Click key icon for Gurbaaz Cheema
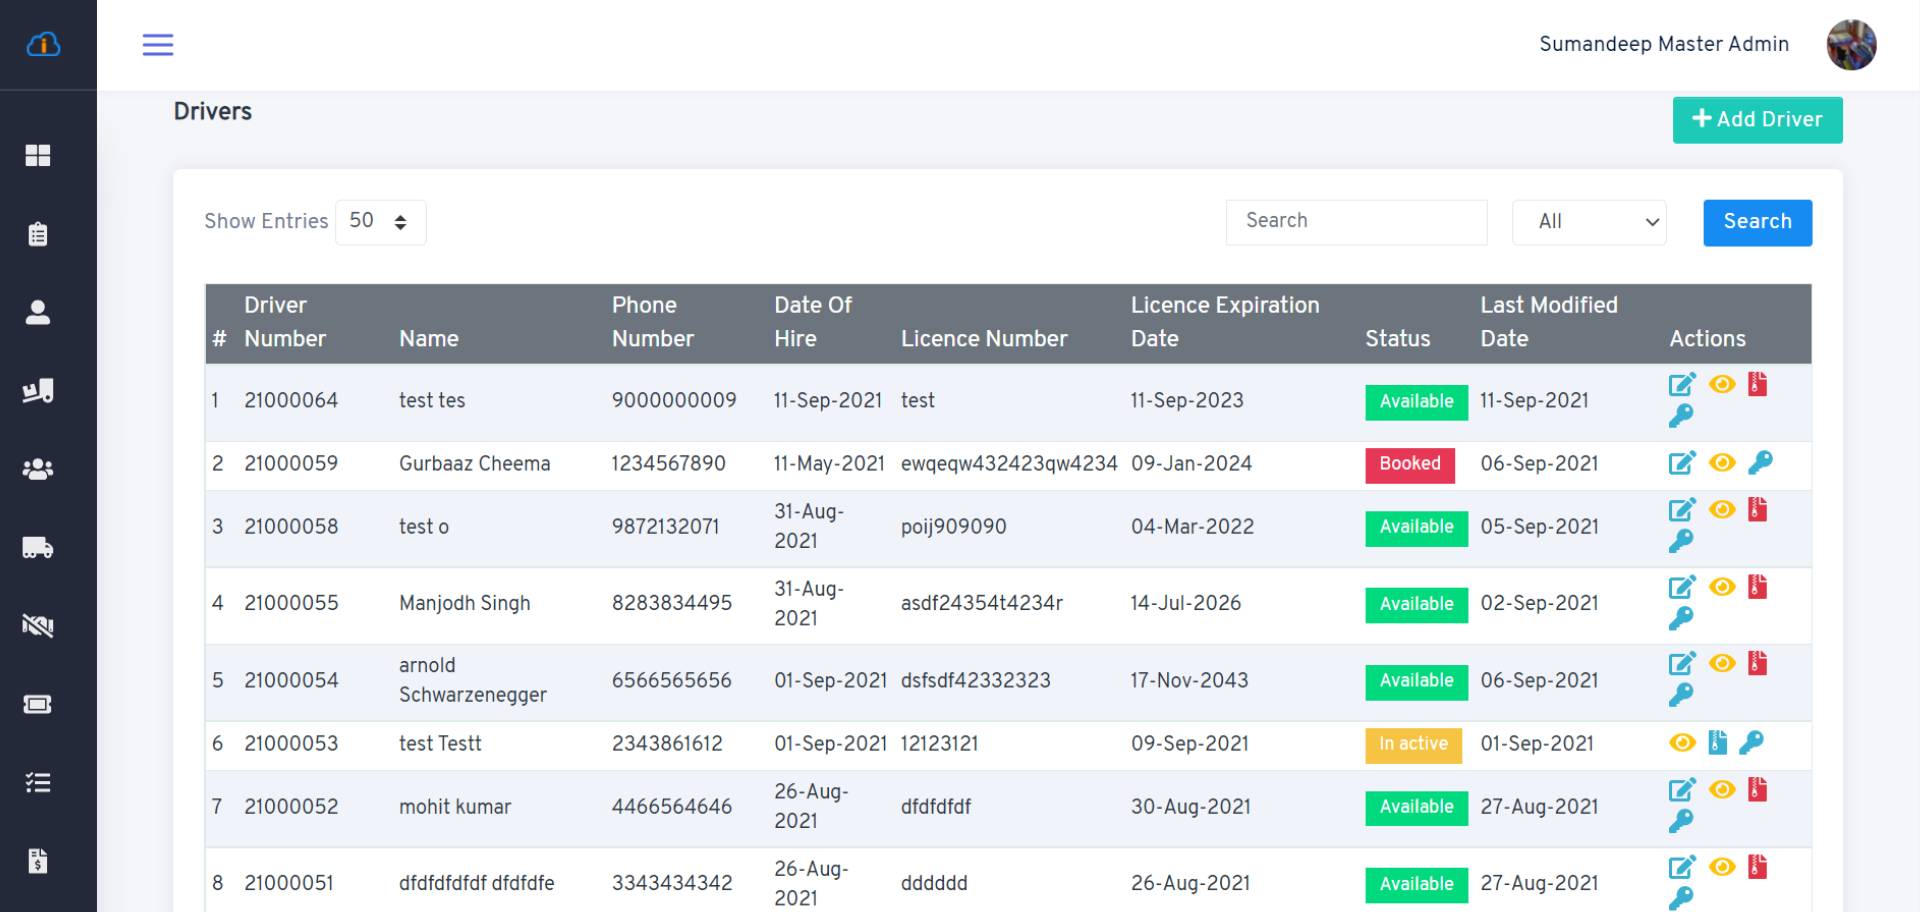1920x912 pixels. coord(1760,463)
